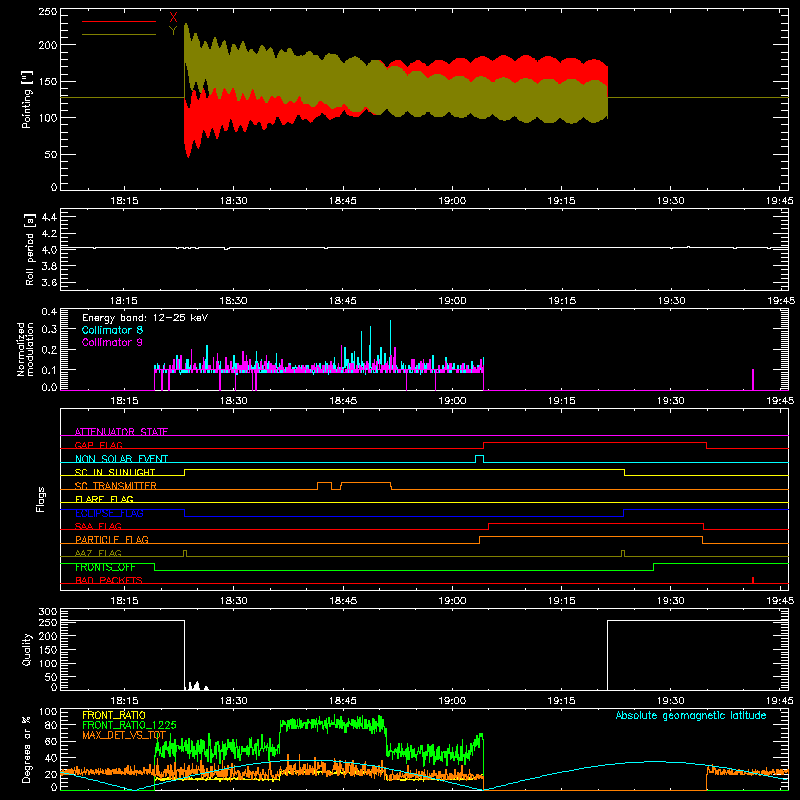Select the GAP_FLAG label
Screen dimensions: 800x800
tap(98, 445)
